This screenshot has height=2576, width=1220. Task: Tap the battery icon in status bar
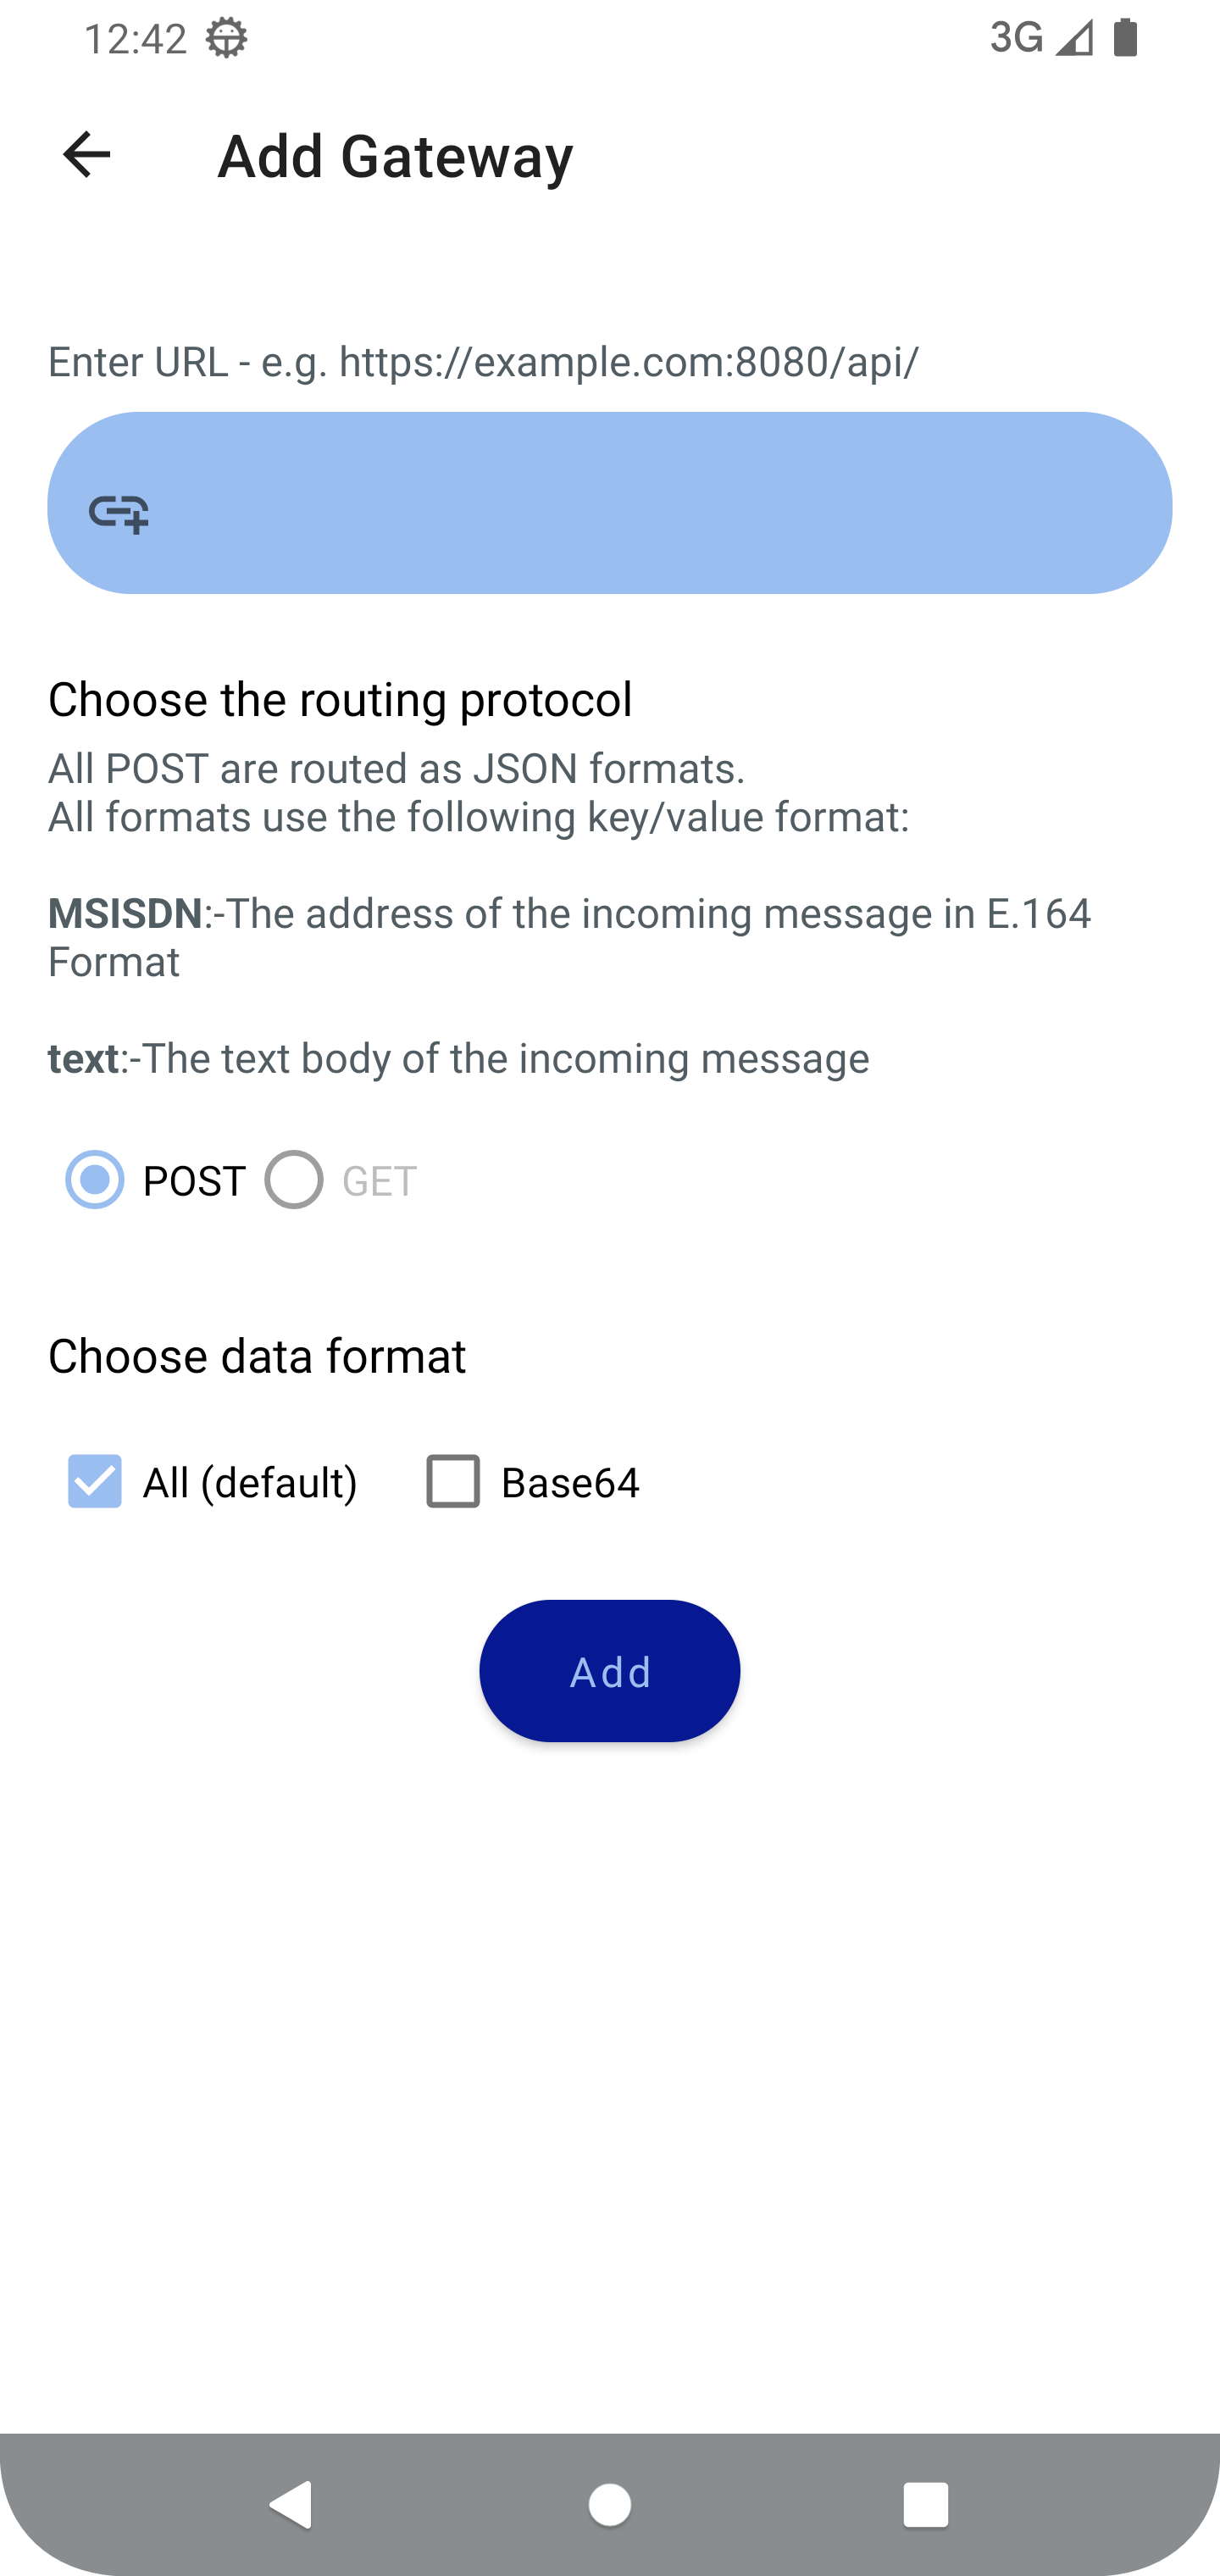(1126, 38)
